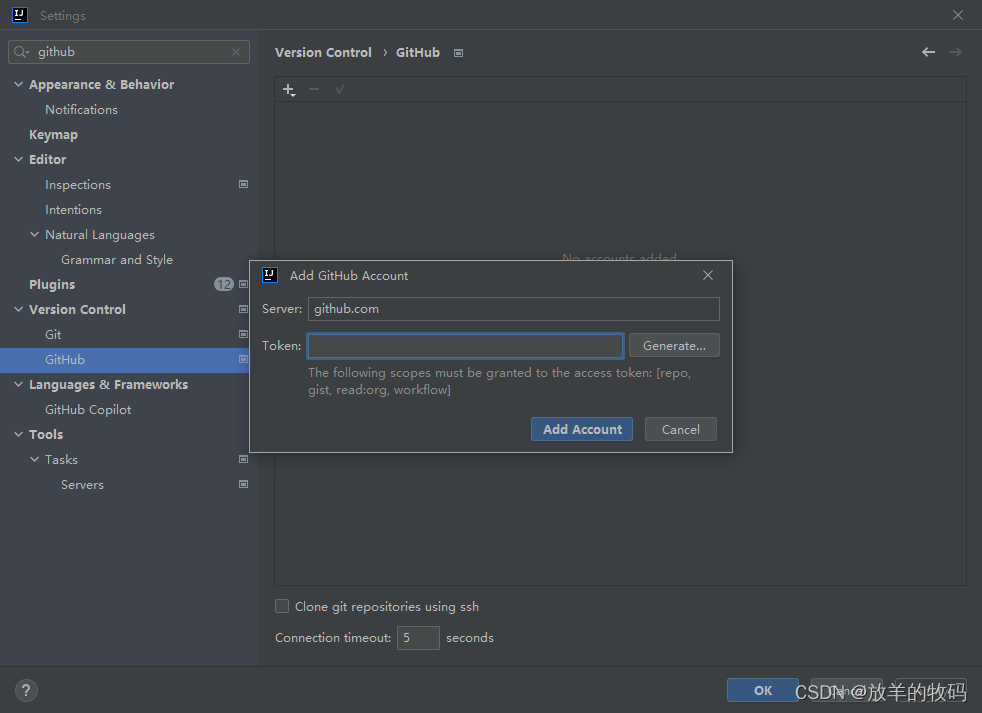The height and width of the screenshot is (713, 982).
Task: Collapse the Editor section
Action: coord(18,159)
